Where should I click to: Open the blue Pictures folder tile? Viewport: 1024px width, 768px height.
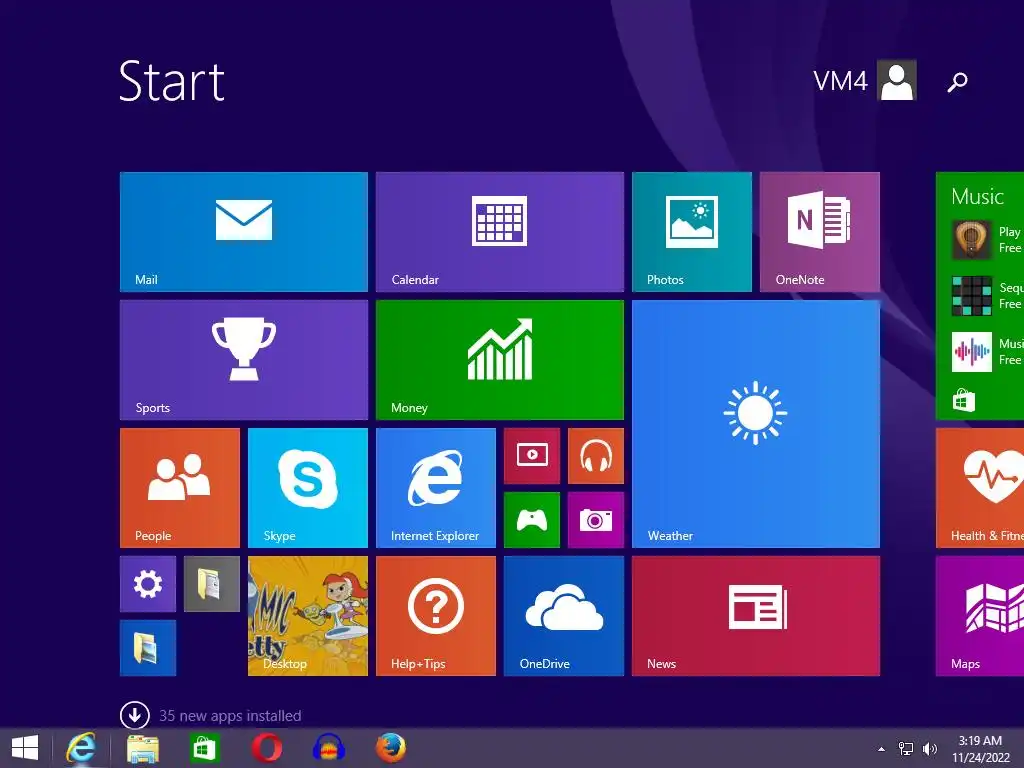[148, 648]
